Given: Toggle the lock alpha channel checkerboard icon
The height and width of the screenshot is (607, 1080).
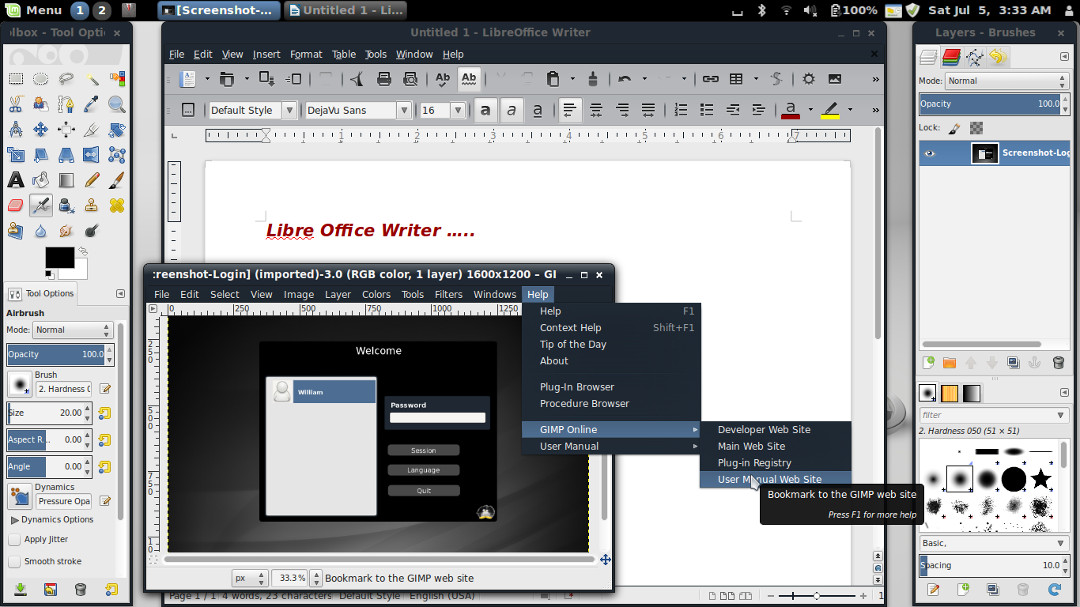Looking at the screenshot, I should pos(977,128).
